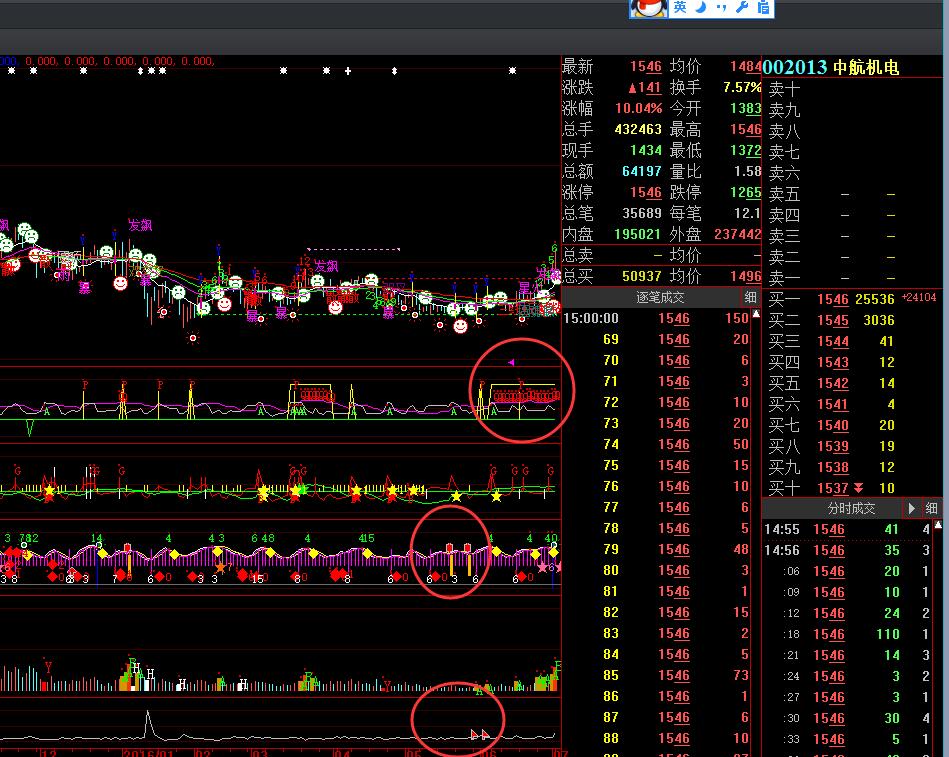The image size is (949, 757).
Task: Click the 今开 value 1383
Action: pos(746,109)
